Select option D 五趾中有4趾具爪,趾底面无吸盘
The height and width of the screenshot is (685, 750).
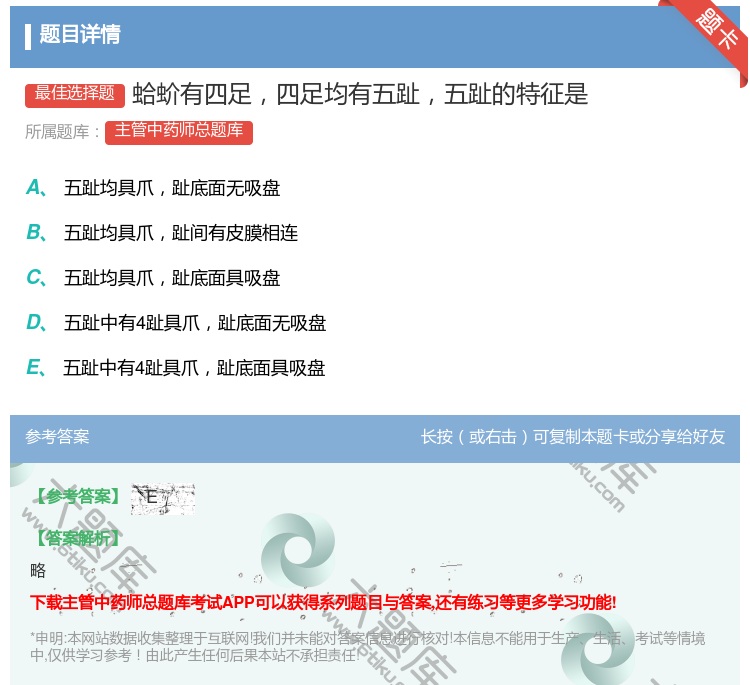[194, 323]
